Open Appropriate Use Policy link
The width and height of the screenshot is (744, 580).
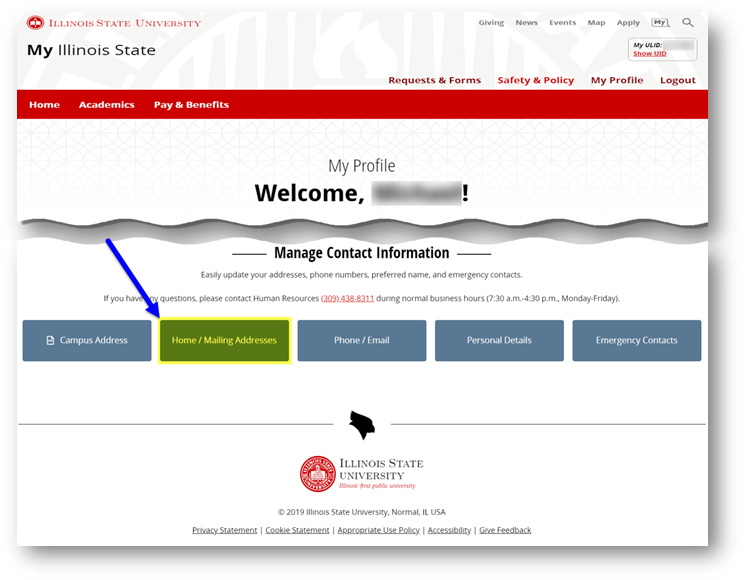pos(379,530)
